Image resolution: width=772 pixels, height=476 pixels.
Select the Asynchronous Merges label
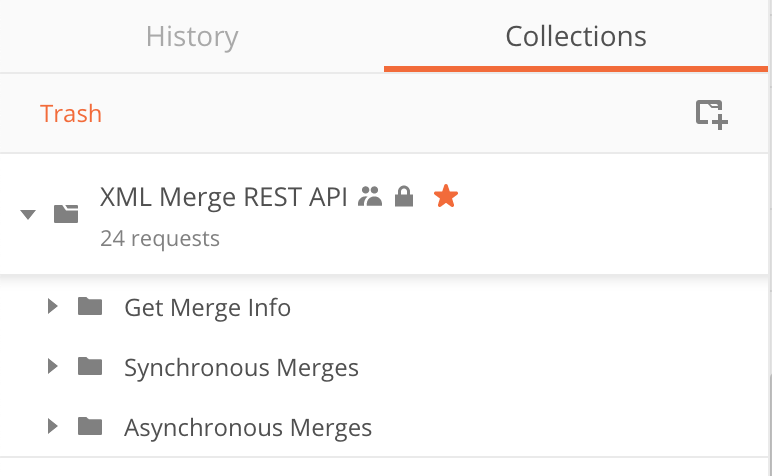pyautogui.click(x=248, y=428)
